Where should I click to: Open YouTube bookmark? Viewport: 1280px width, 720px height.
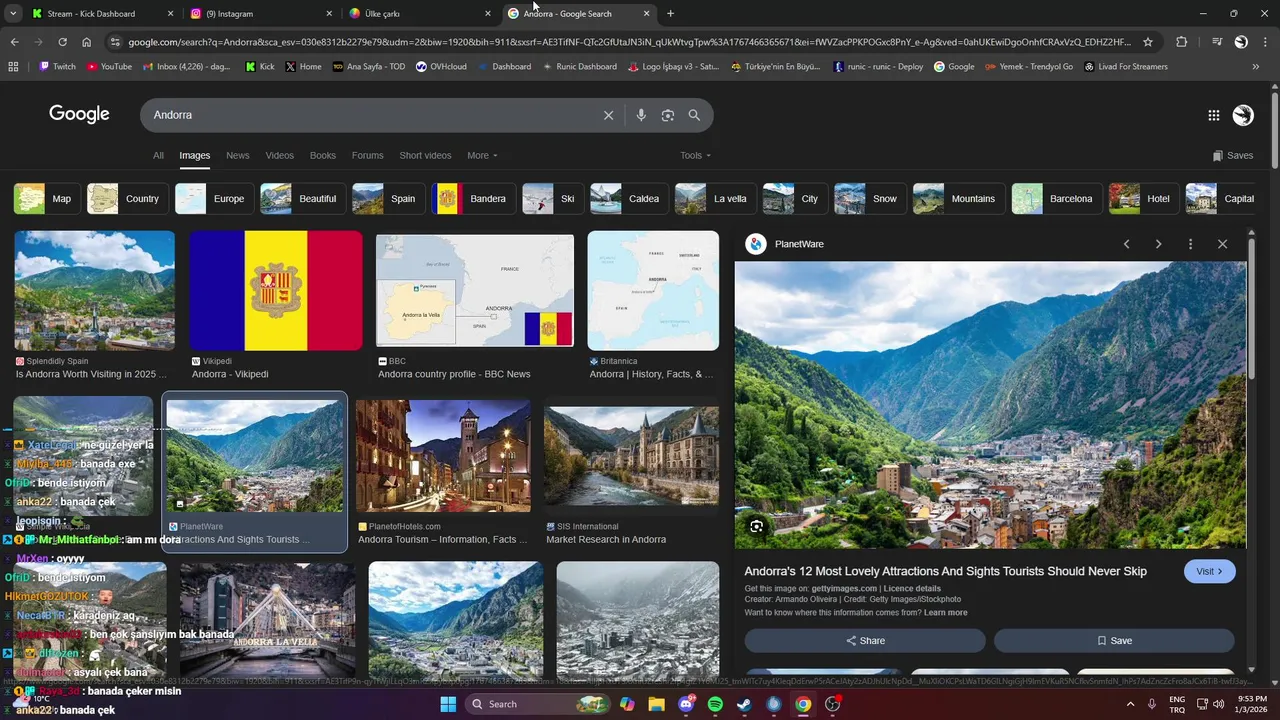tap(109, 67)
